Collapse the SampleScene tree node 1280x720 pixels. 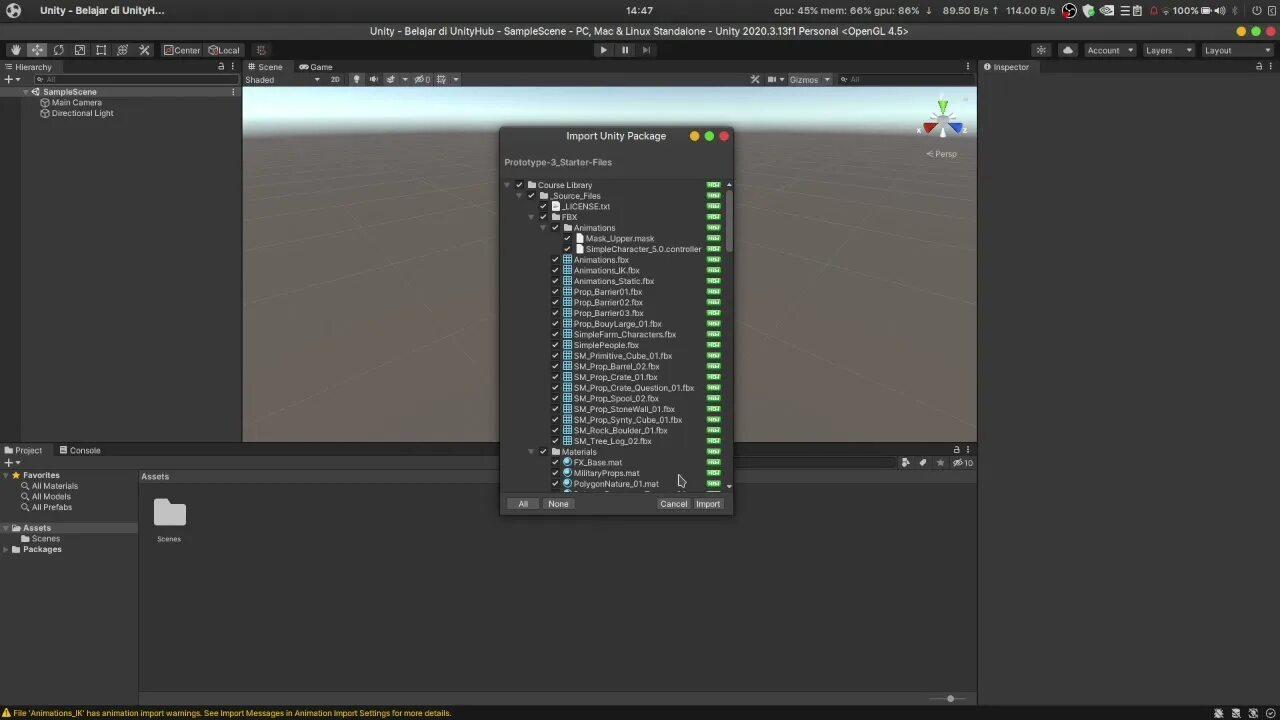26,92
